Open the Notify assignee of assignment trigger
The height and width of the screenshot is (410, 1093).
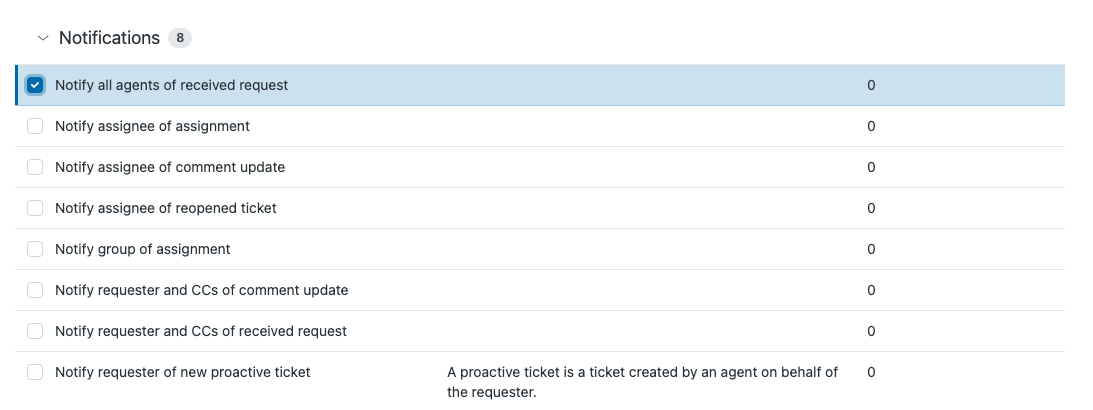point(152,126)
